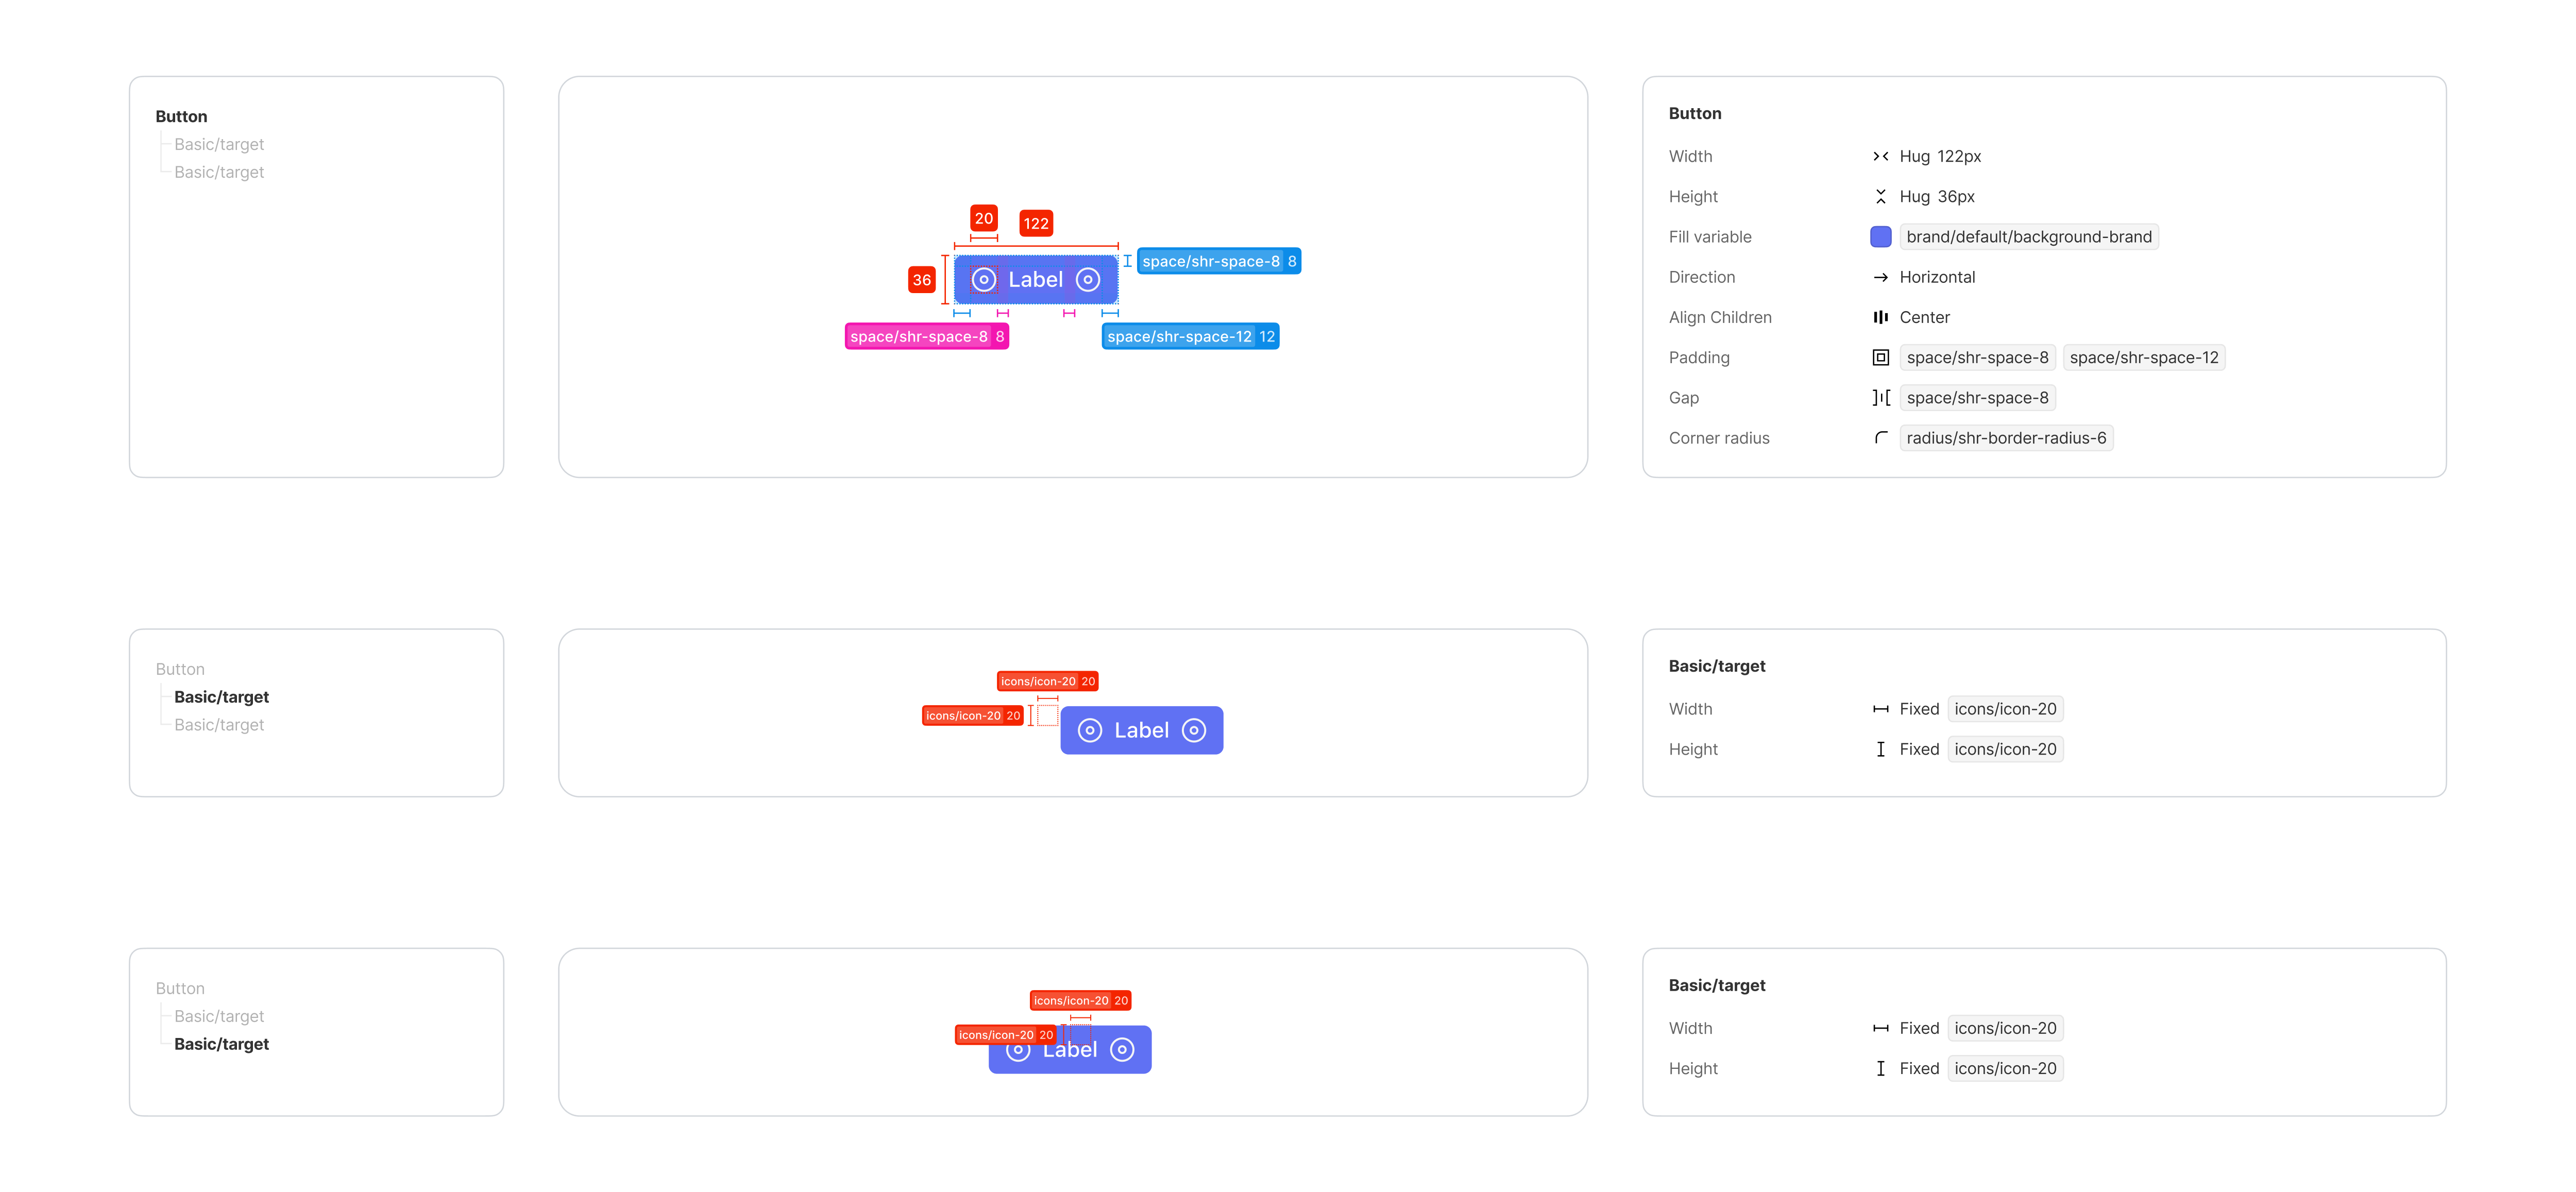Screen dimensions: 2576x1192
Task: Select bold Basic/target in the bottom tree panel
Action: coord(221,1044)
